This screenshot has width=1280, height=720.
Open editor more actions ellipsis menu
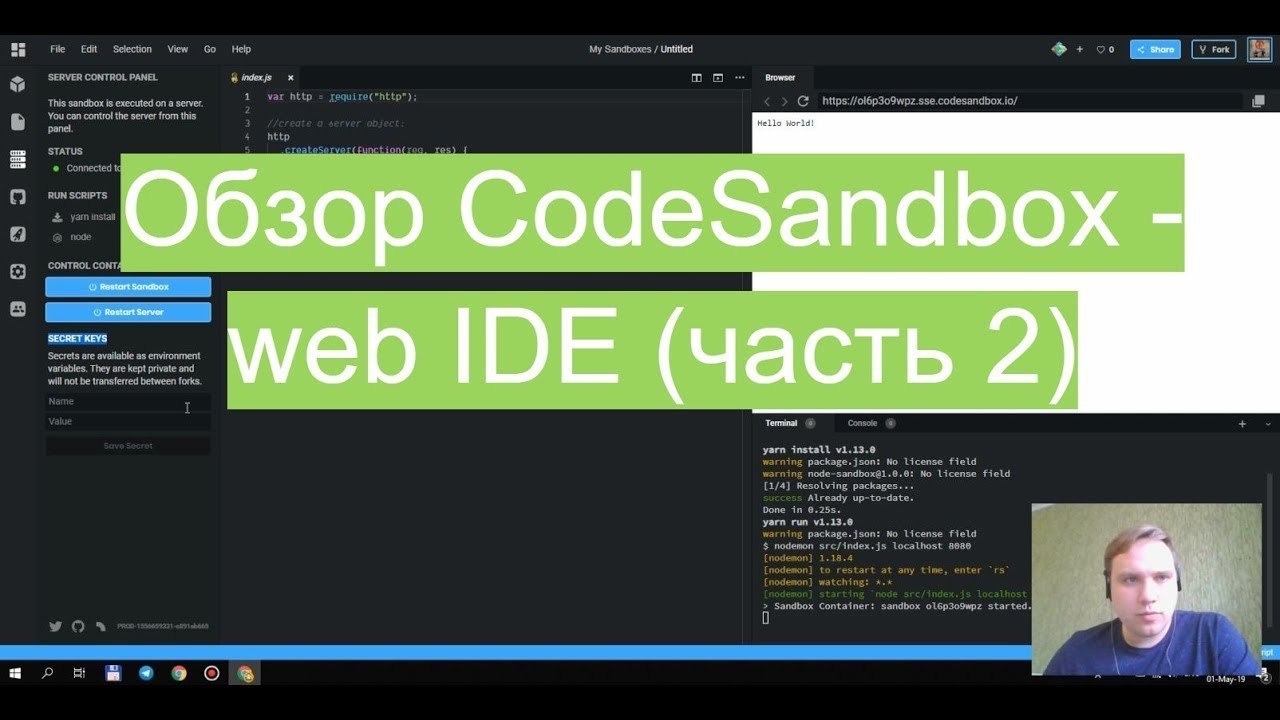pyautogui.click(x=740, y=77)
